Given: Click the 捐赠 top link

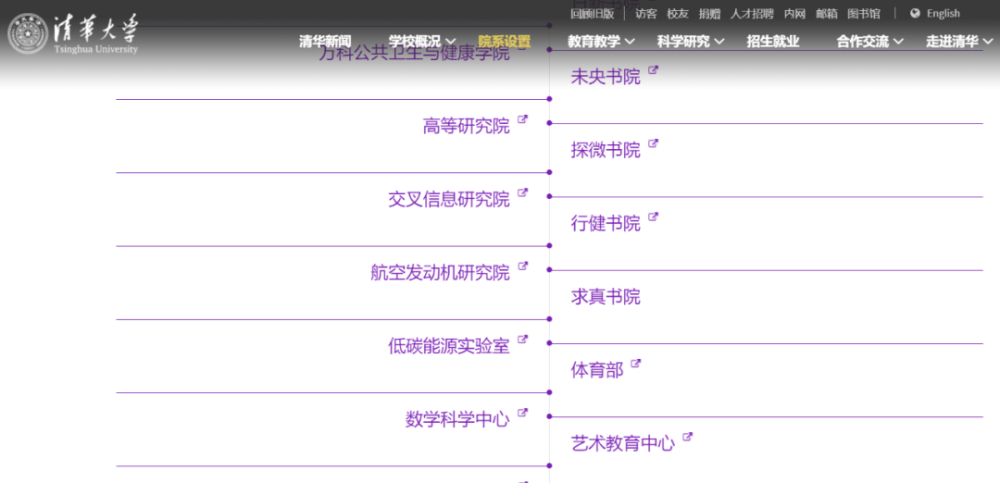Looking at the screenshot, I should (x=709, y=13).
